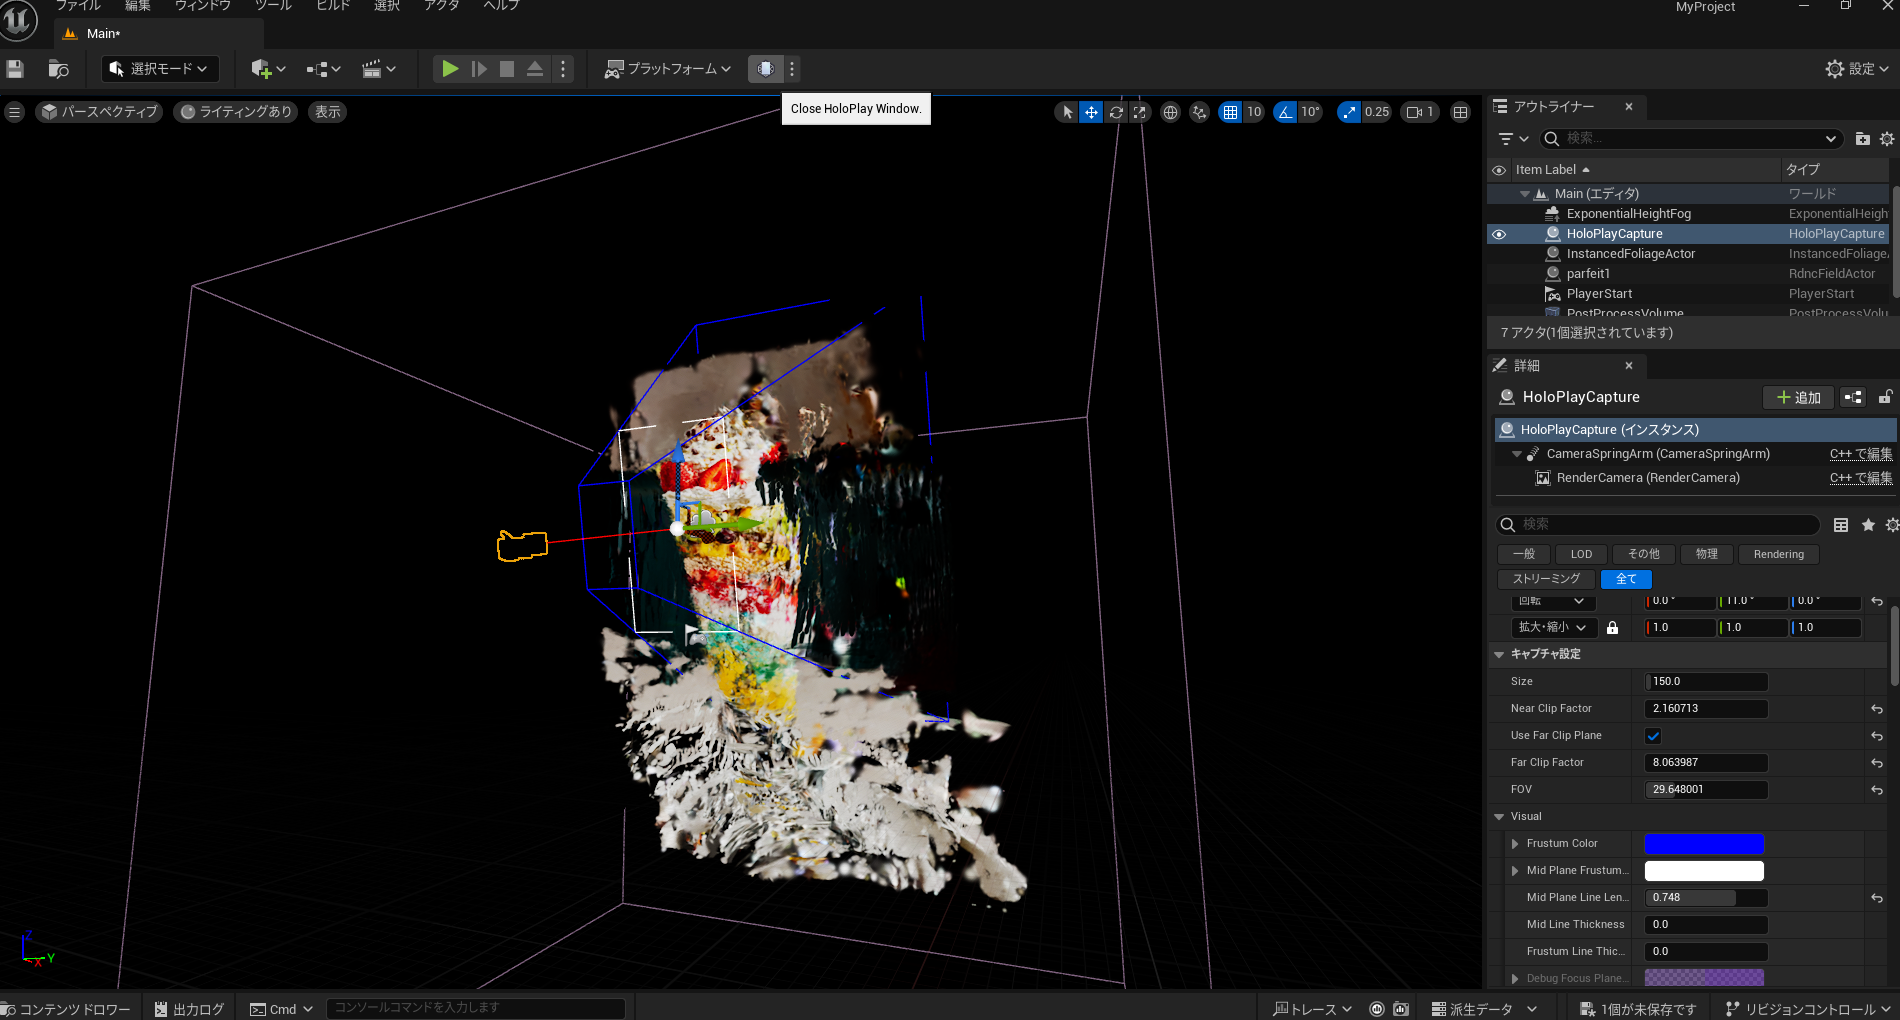Click the HoloPlay window toolbar icon

pos(765,69)
